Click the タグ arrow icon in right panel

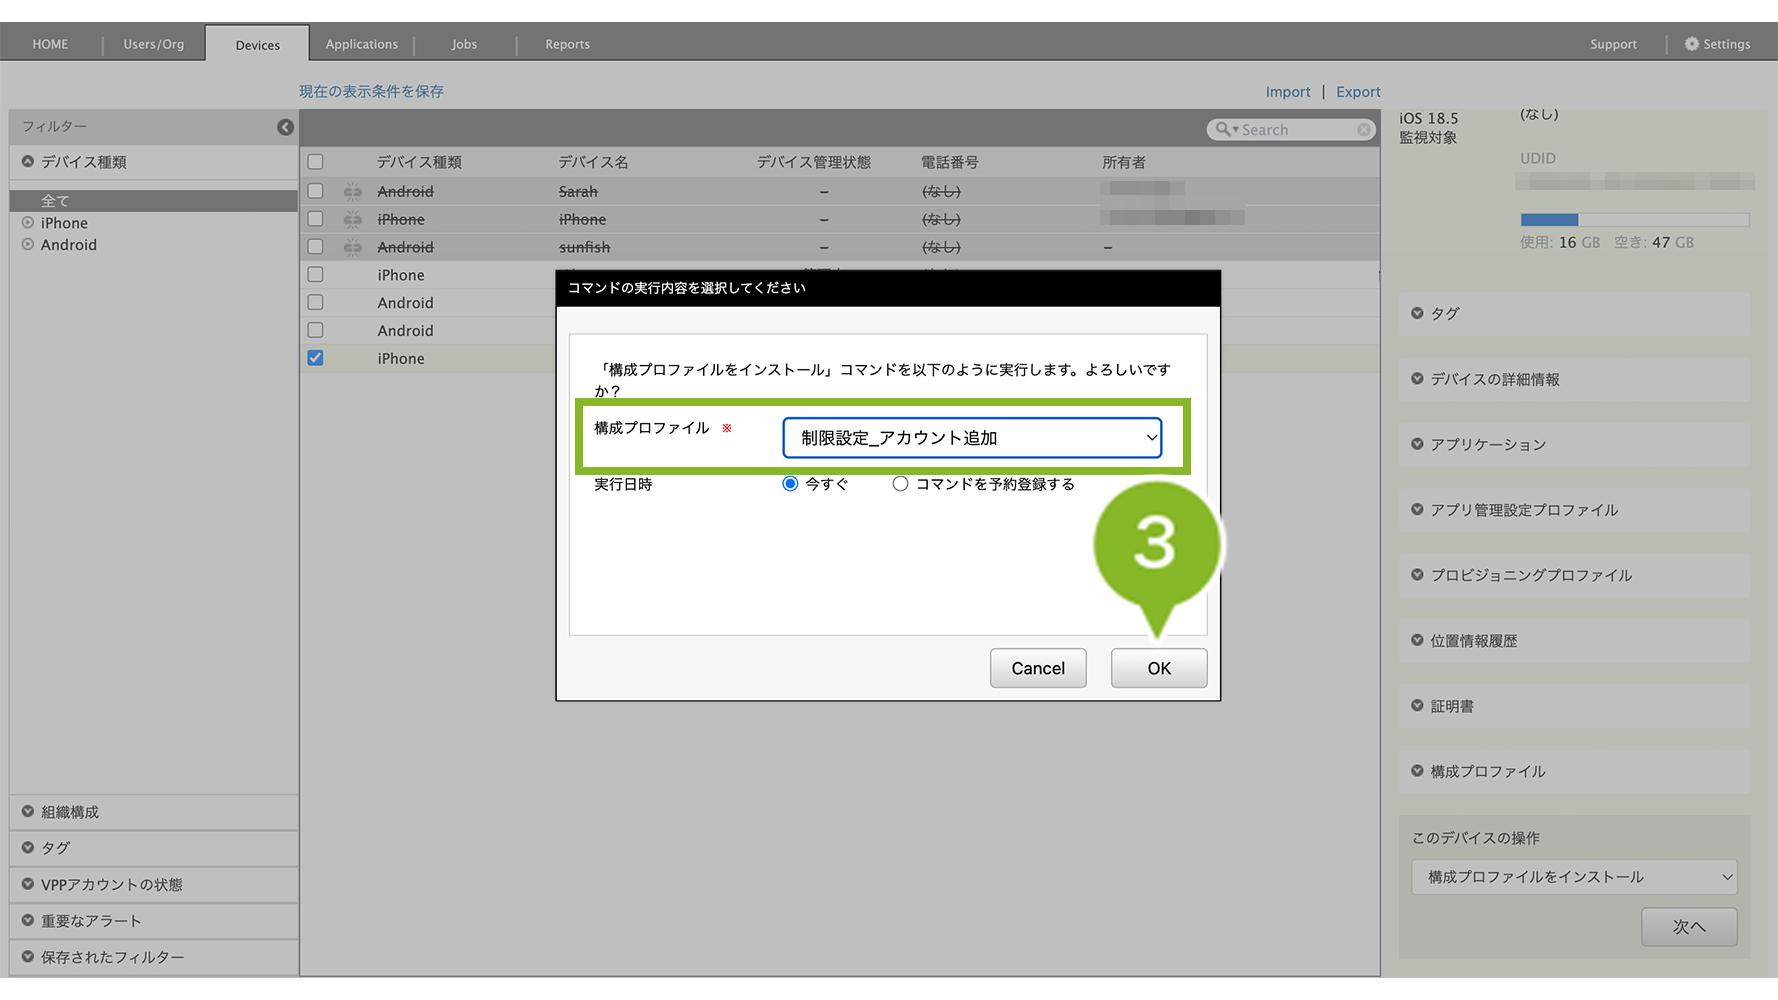click(1417, 313)
